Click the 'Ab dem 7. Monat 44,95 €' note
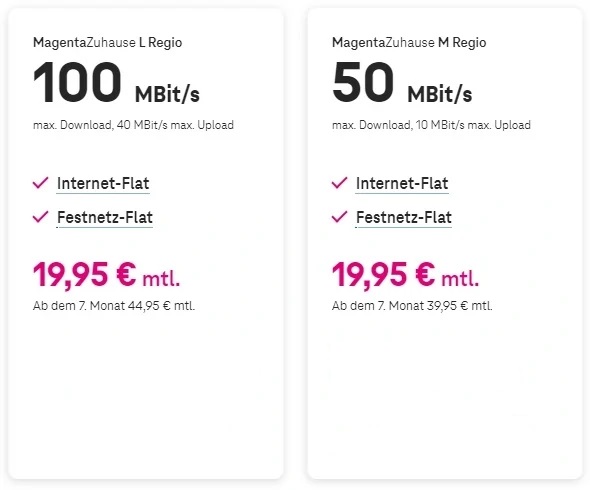The image size is (590, 490). point(114,306)
